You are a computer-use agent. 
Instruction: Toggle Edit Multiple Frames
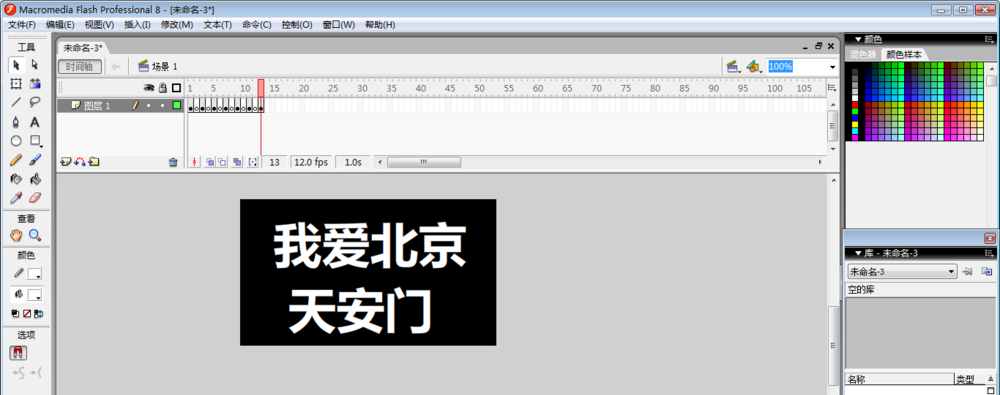(x=237, y=162)
